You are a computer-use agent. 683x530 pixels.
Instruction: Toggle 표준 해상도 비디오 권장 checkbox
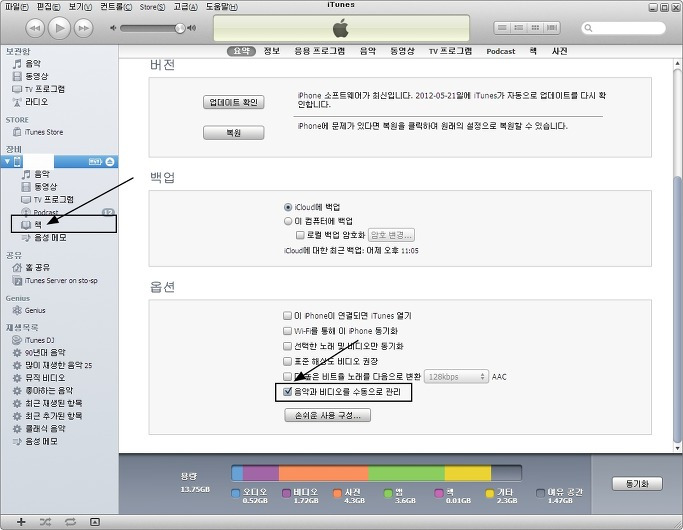click(x=287, y=361)
